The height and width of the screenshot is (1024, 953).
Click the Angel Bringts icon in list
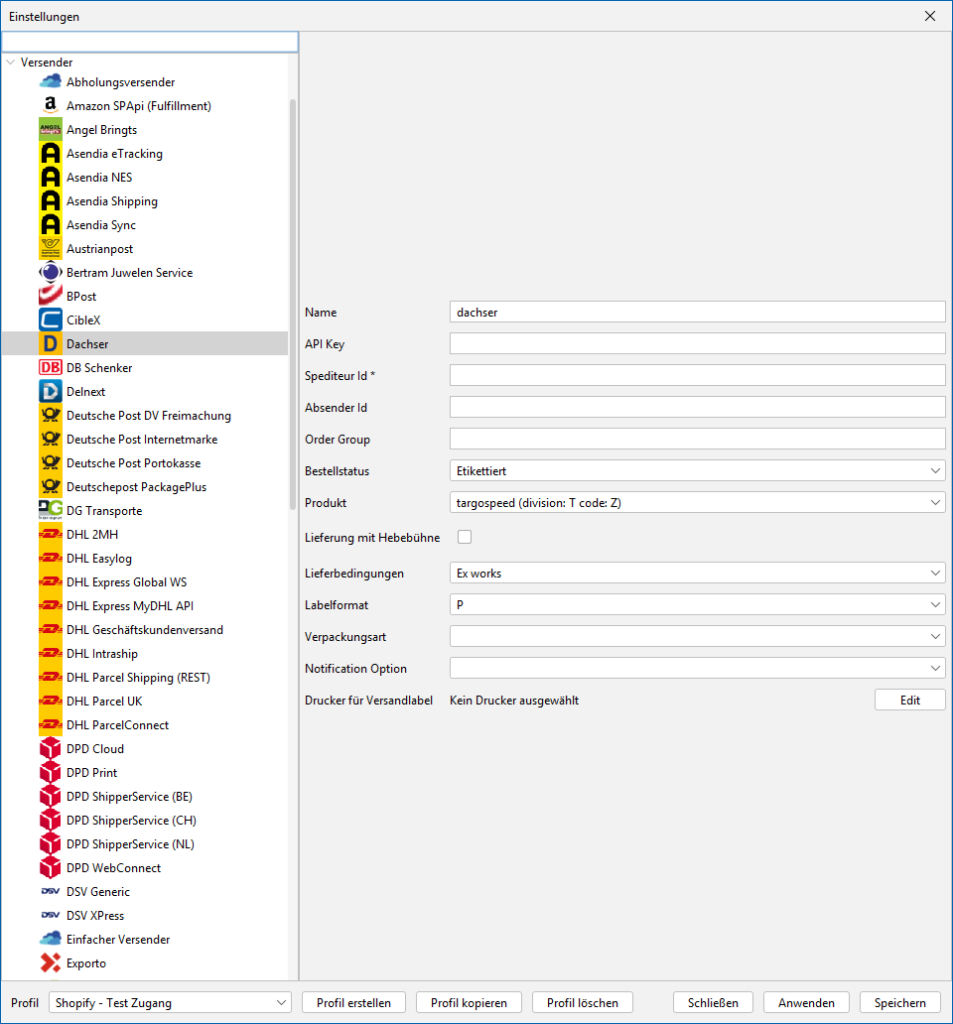tap(50, 130)
